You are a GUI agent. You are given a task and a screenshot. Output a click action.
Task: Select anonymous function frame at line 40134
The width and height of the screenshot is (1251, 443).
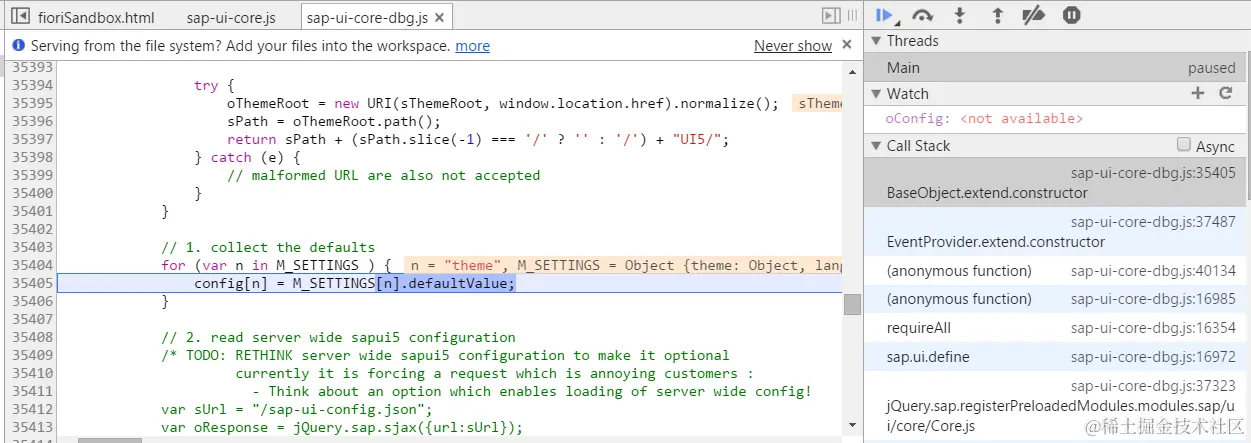coord(1057,270)
